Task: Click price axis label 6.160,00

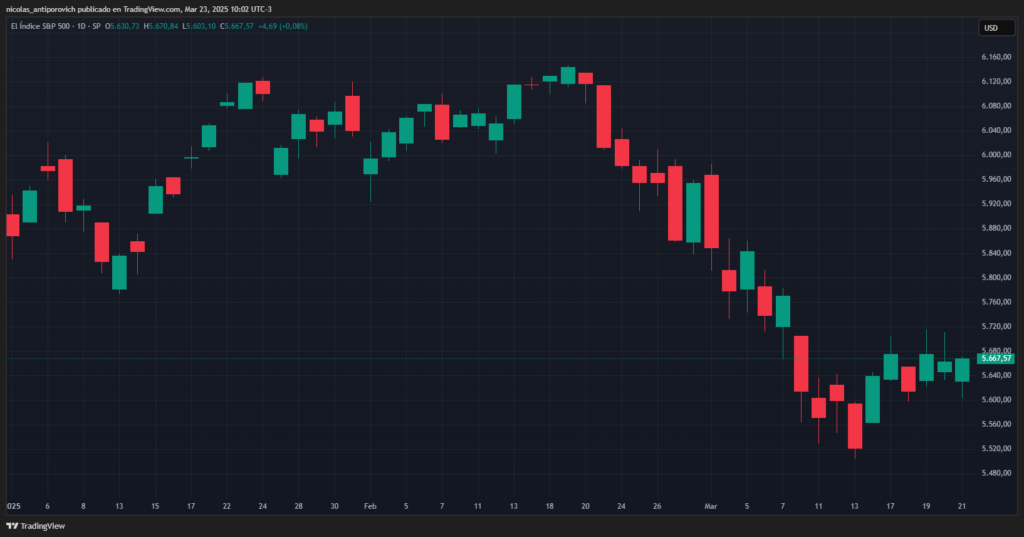Action: 996,57
